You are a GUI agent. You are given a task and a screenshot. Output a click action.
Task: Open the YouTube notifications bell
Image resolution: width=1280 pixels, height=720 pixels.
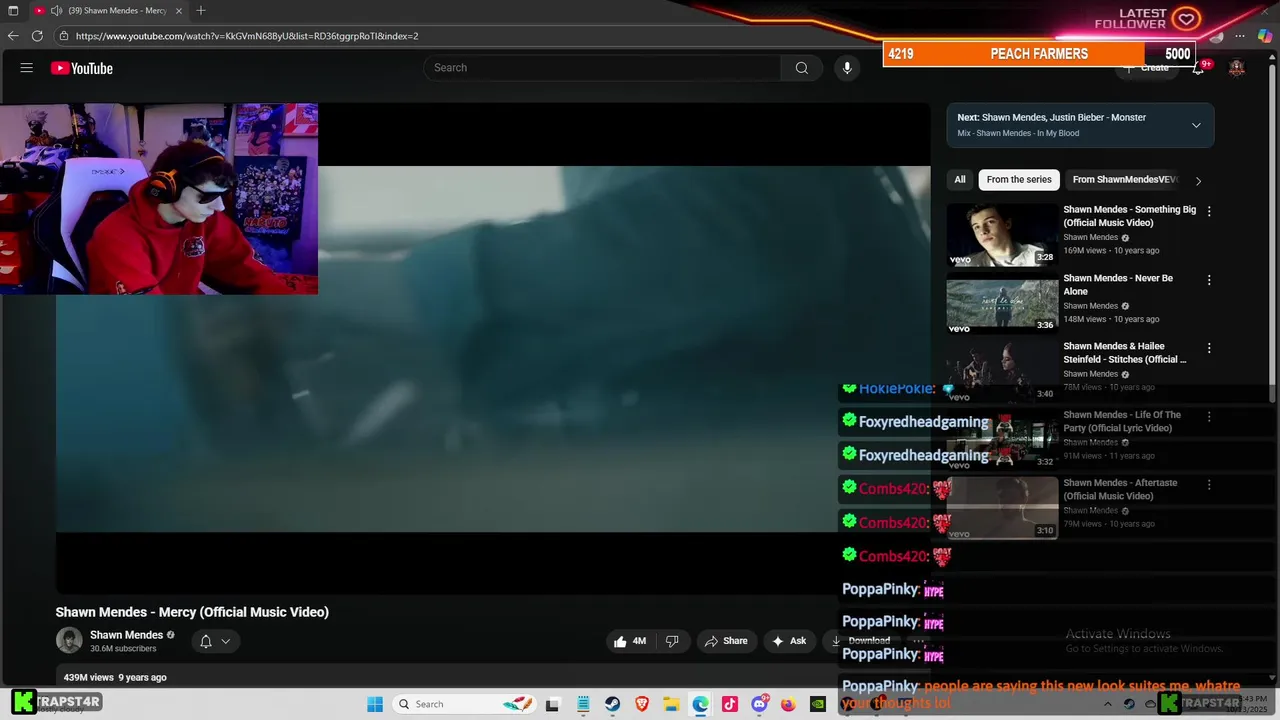[1198, 68]
